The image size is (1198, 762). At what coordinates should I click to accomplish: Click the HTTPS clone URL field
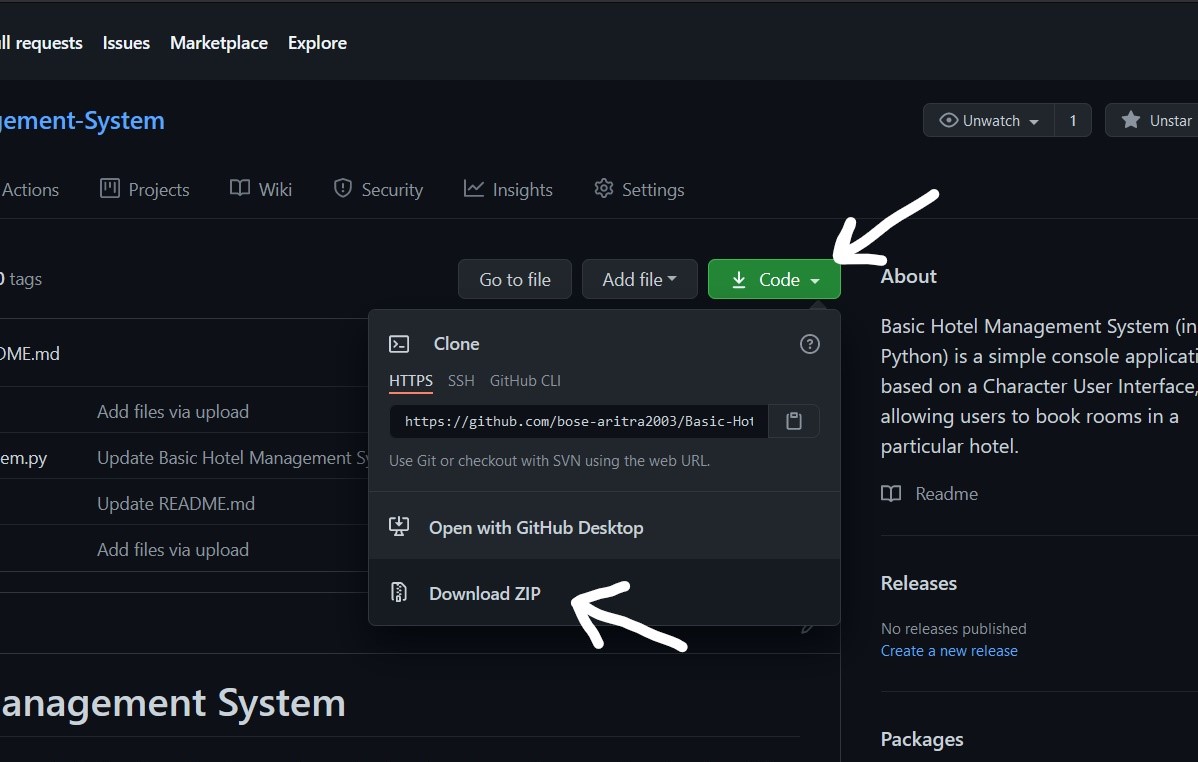point(578,421)
